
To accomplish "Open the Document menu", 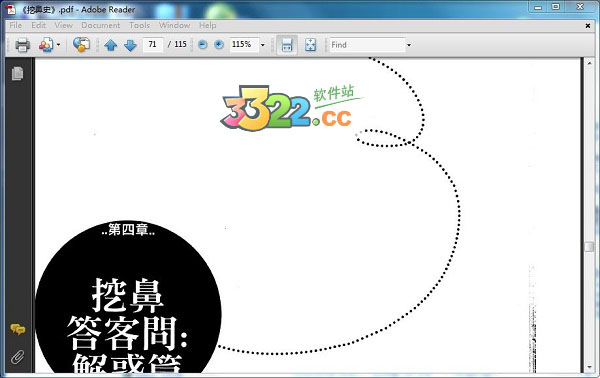I will 100,25.
